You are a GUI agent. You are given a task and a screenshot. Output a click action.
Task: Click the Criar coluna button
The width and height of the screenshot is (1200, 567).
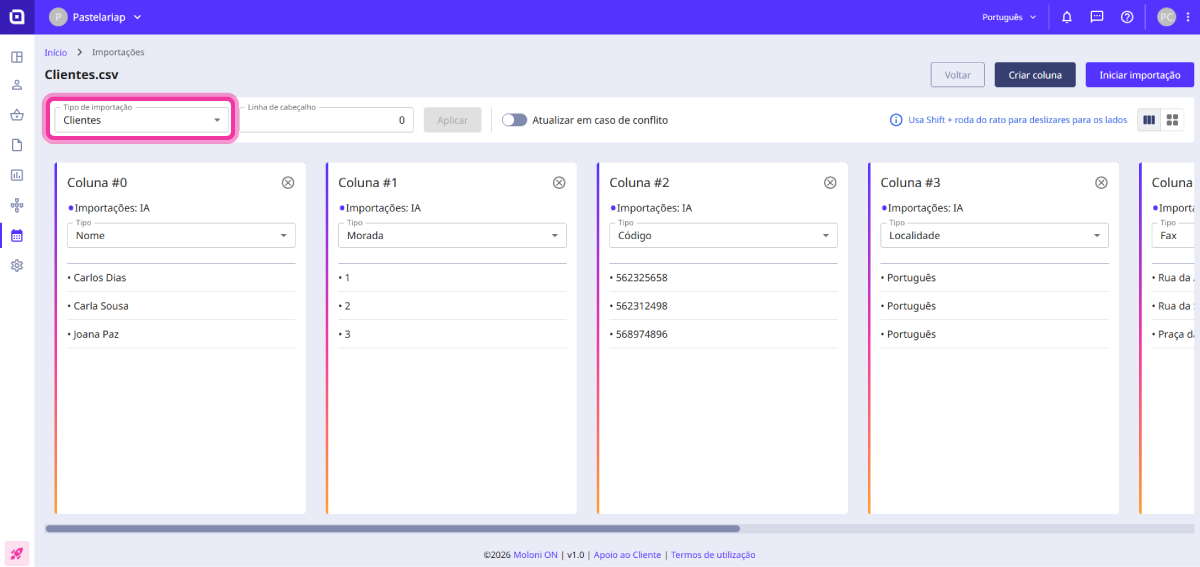pos(1035,75)
